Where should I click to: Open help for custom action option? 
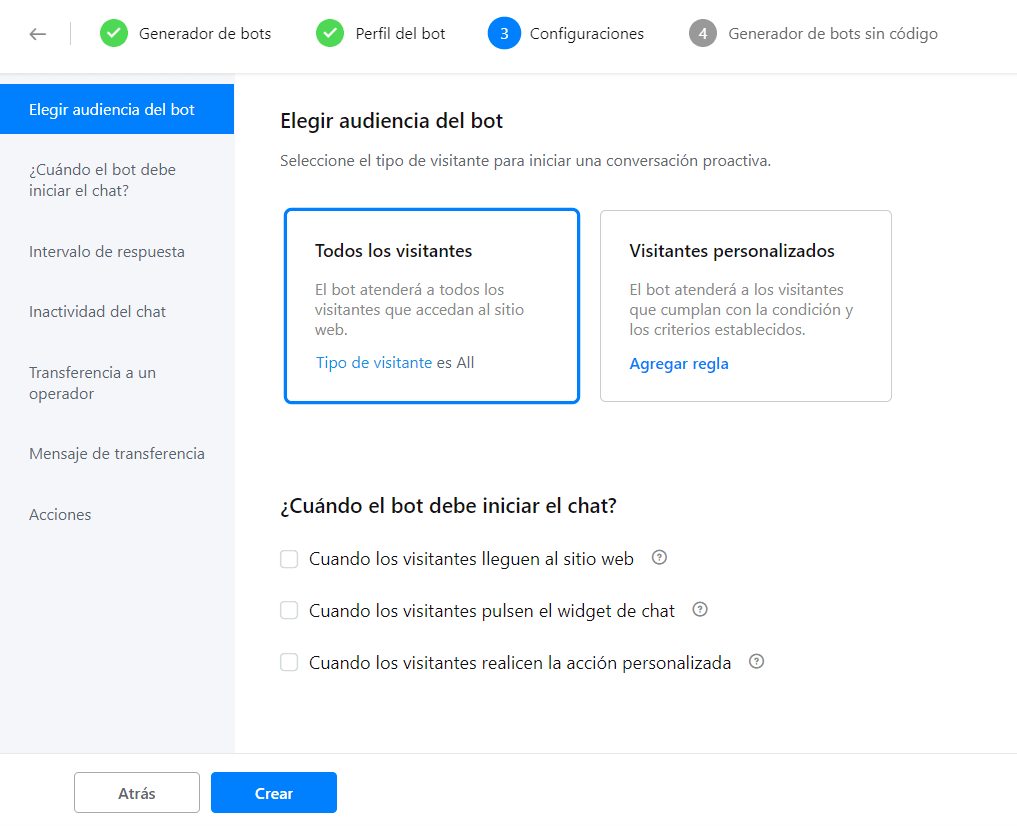pyautogui.click(x=756, y=661)
